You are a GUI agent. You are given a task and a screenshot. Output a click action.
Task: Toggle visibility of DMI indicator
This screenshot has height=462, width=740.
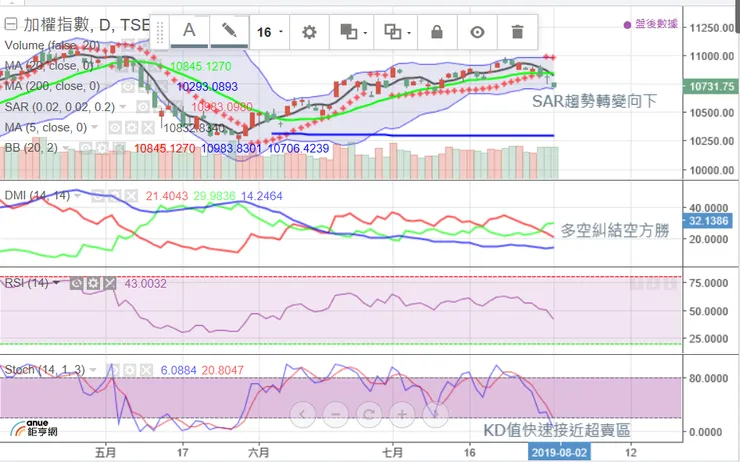pyautogui.click(x=98, y=196)
